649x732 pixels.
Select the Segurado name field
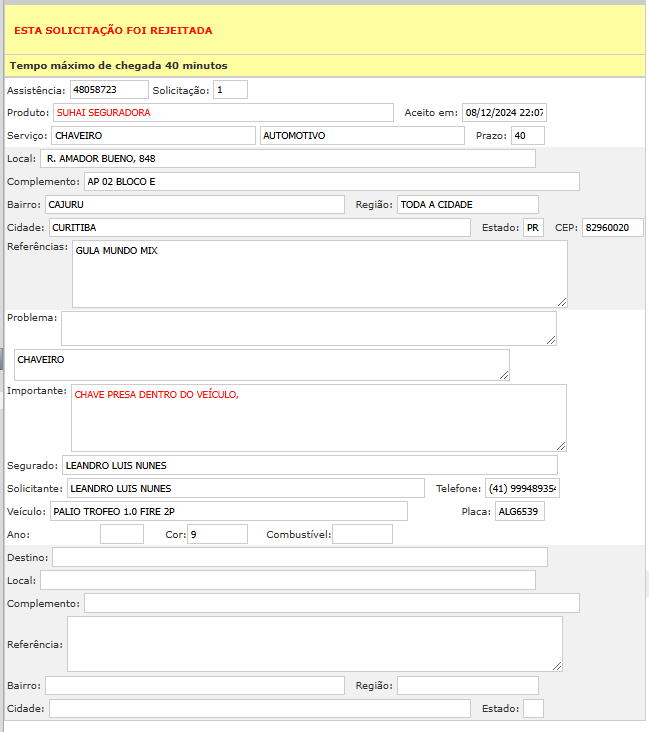[309, 465]
